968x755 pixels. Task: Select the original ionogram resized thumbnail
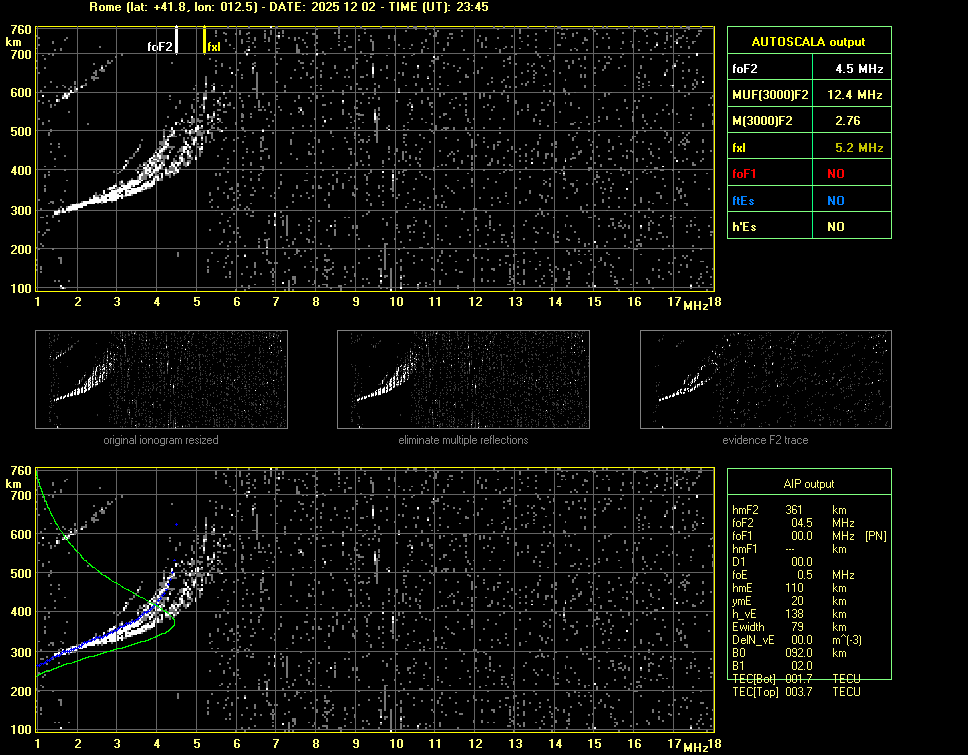pyautogui.click(x=161, y=380)
